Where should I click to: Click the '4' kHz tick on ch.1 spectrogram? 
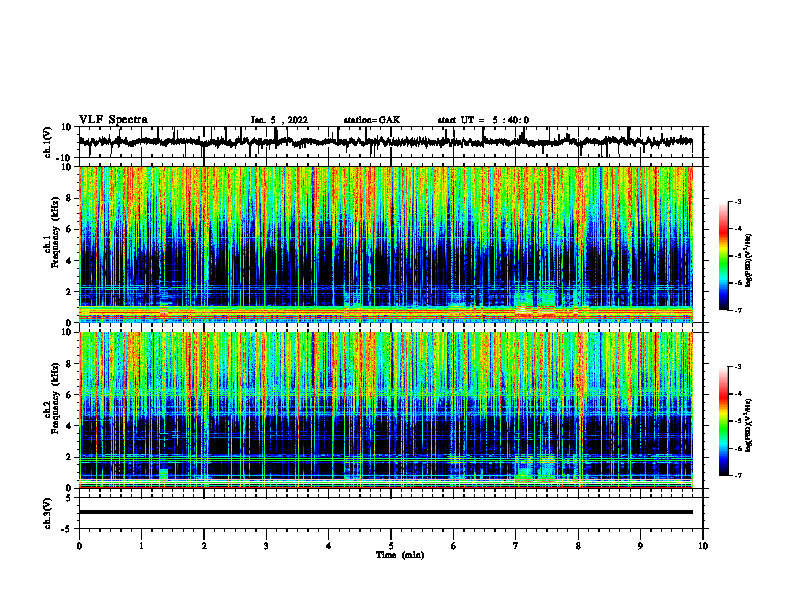click(x=70, y=261)
